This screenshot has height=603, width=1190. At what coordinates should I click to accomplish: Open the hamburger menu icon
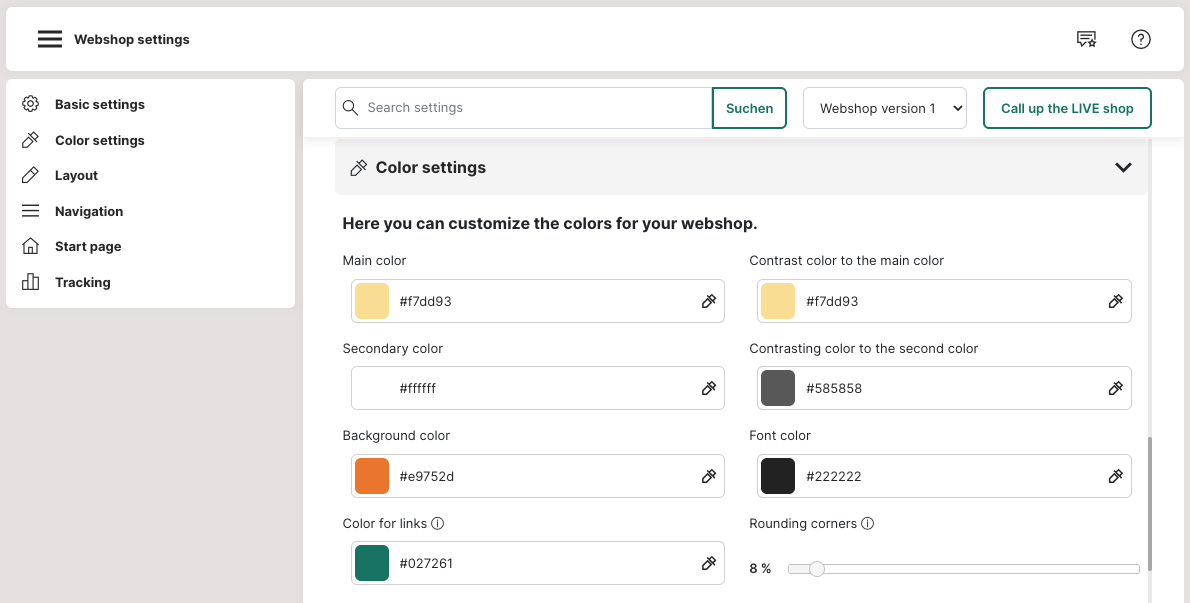(x=50, y=39)
